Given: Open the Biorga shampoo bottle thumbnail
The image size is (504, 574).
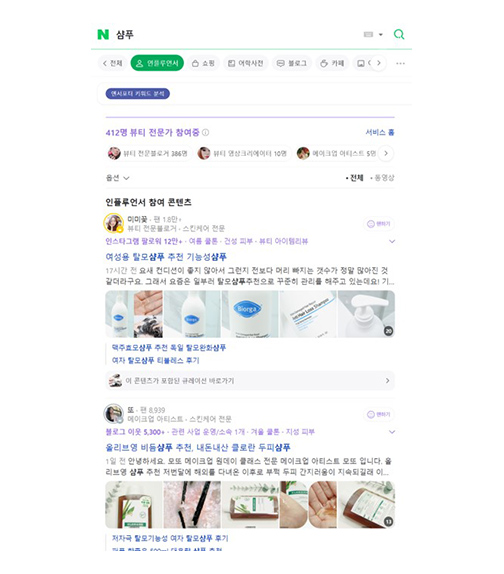Looking at the screenshot, I should click(x=250, y=314).
